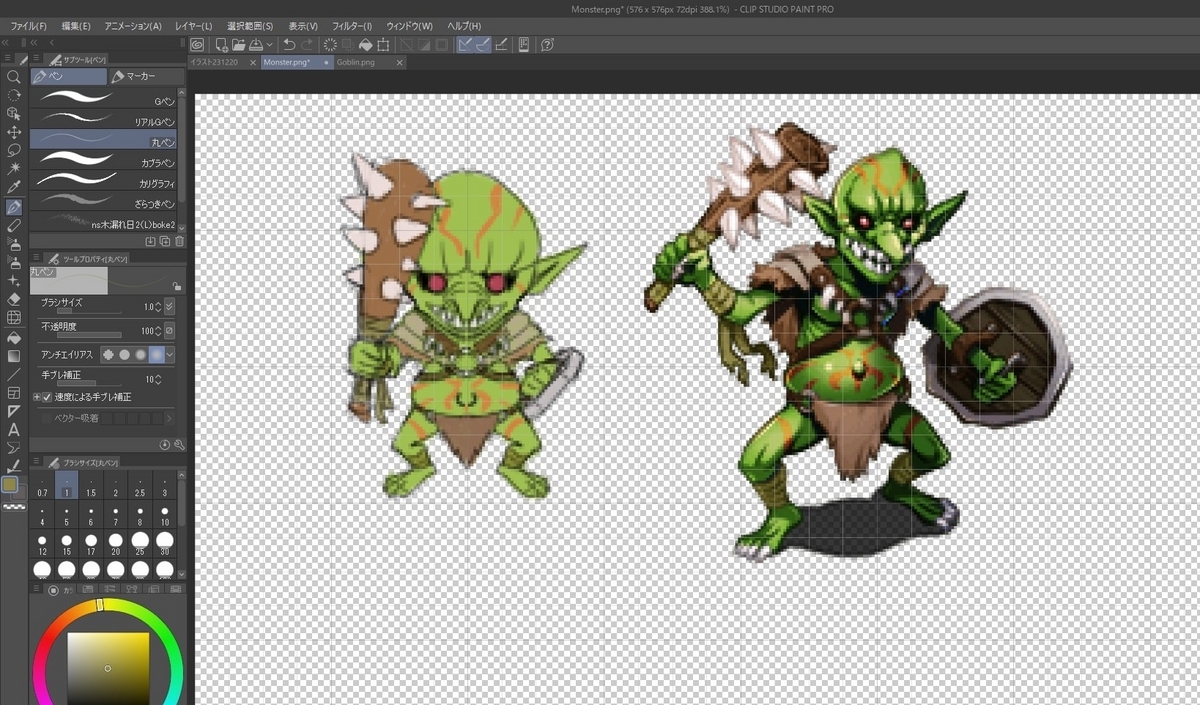Toggle Snap to Grid
The height and width of the screenshot is (705, 1200).
(501, 44)
